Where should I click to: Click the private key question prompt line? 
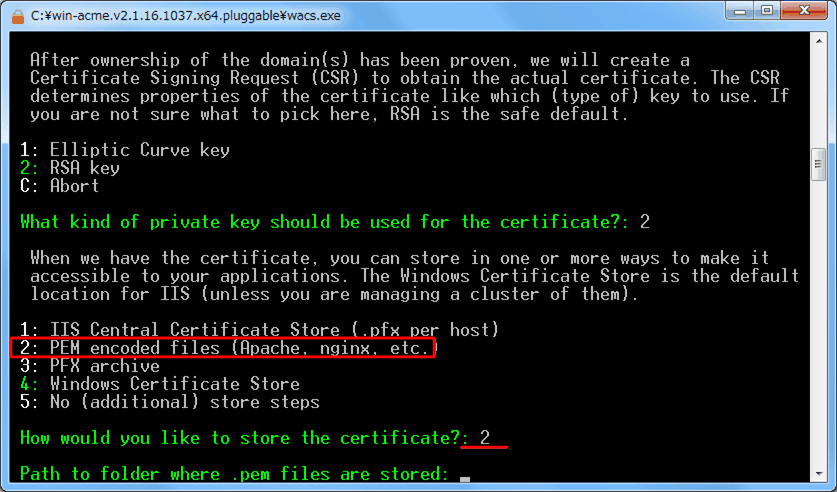335,222
